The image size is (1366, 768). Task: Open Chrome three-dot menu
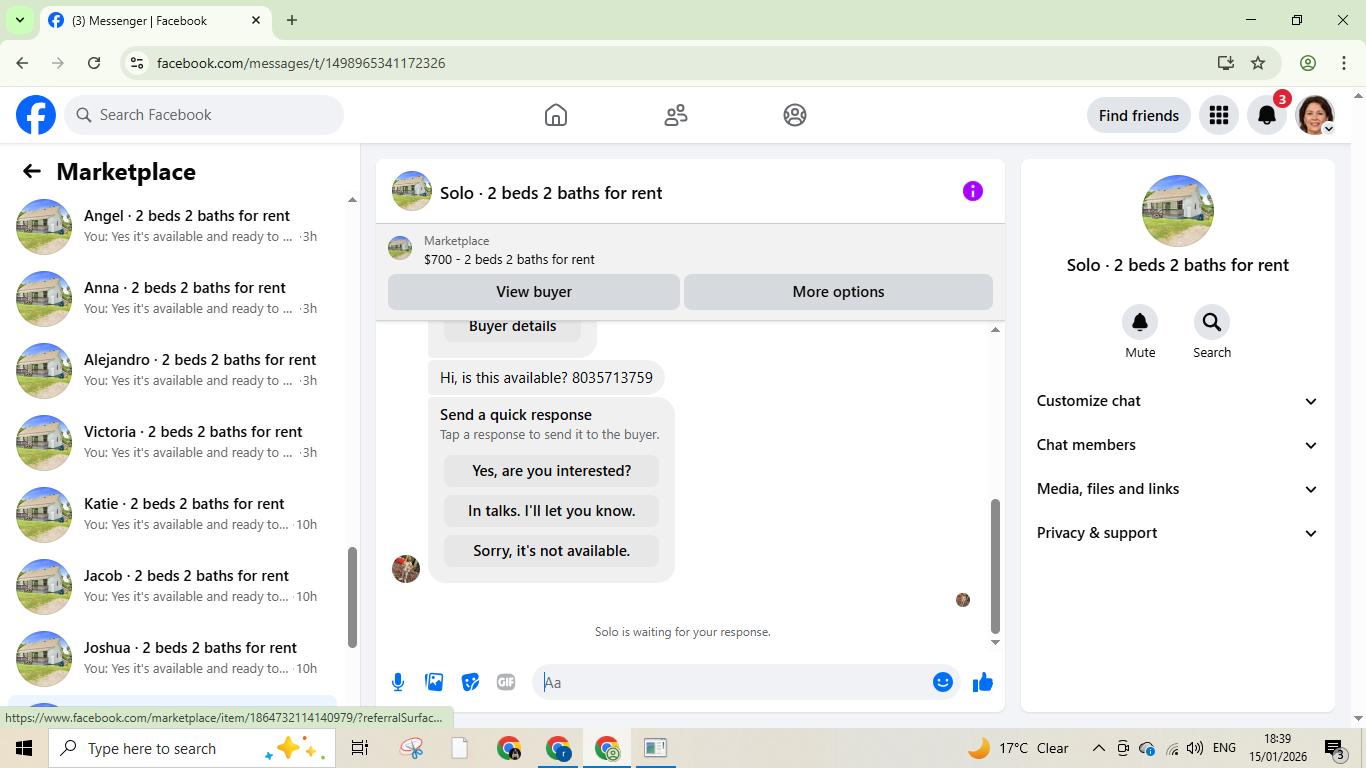pos(1343,63)
